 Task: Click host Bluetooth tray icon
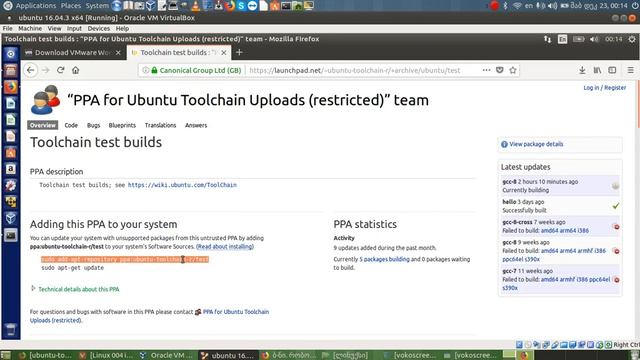coord(505,6)
